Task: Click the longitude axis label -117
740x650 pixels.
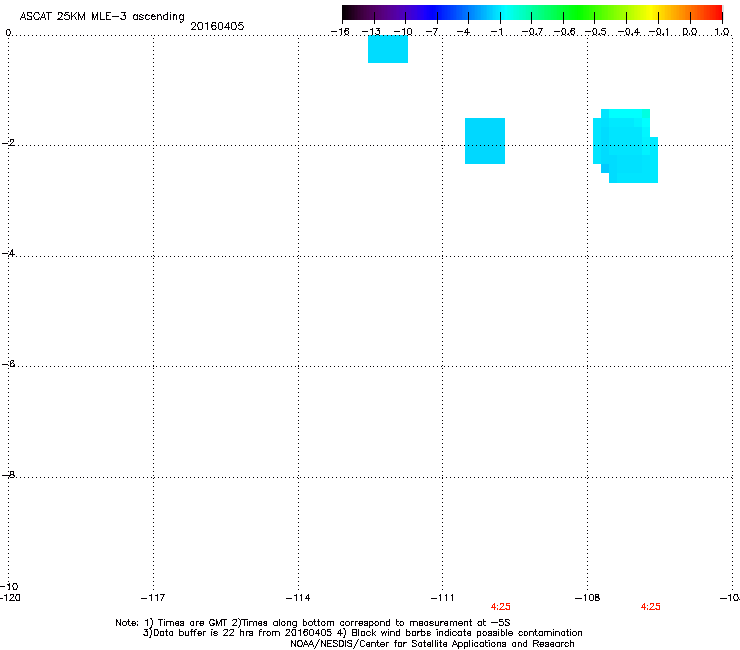Action: (x=153, y=598)
